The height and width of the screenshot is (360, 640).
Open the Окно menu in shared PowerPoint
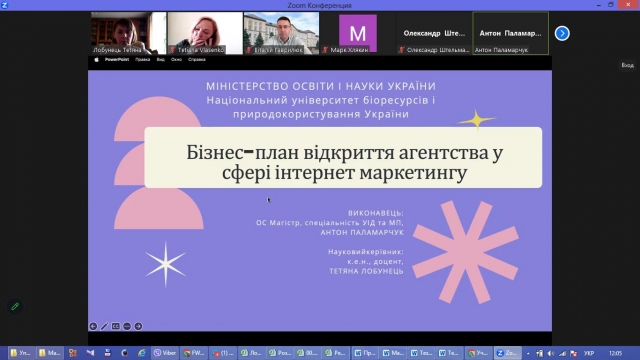pyautogui.click(x=176, y=60)
